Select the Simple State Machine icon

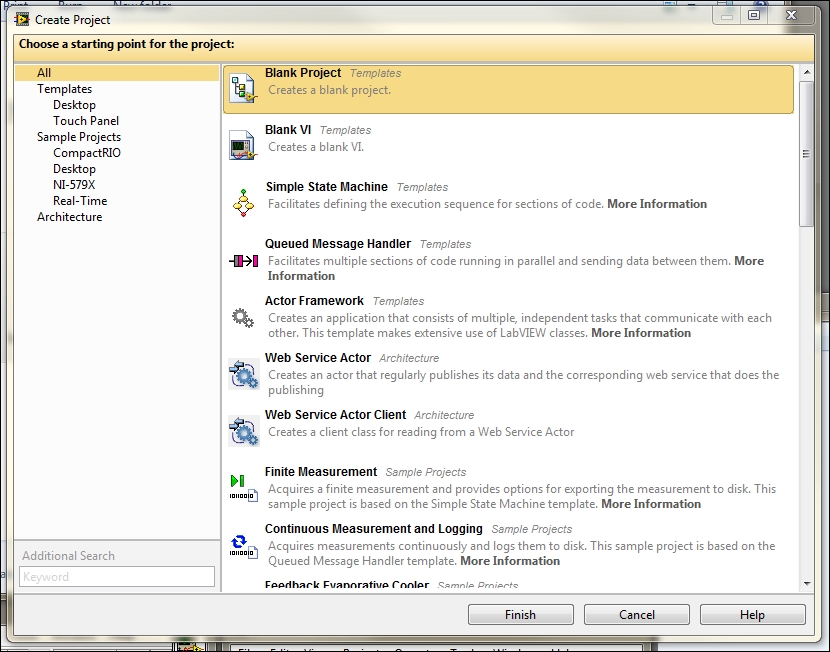point(243,203)
